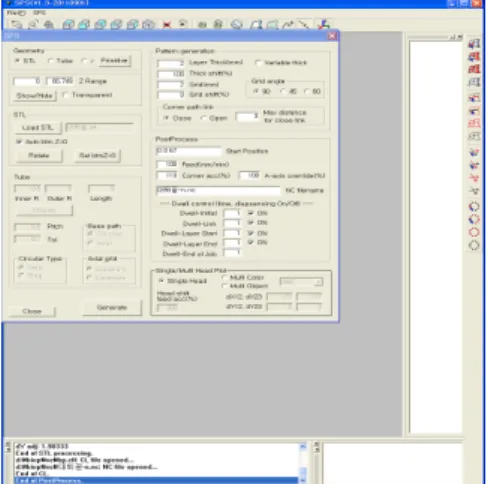Click the A-axis override input field

(249, 175)
